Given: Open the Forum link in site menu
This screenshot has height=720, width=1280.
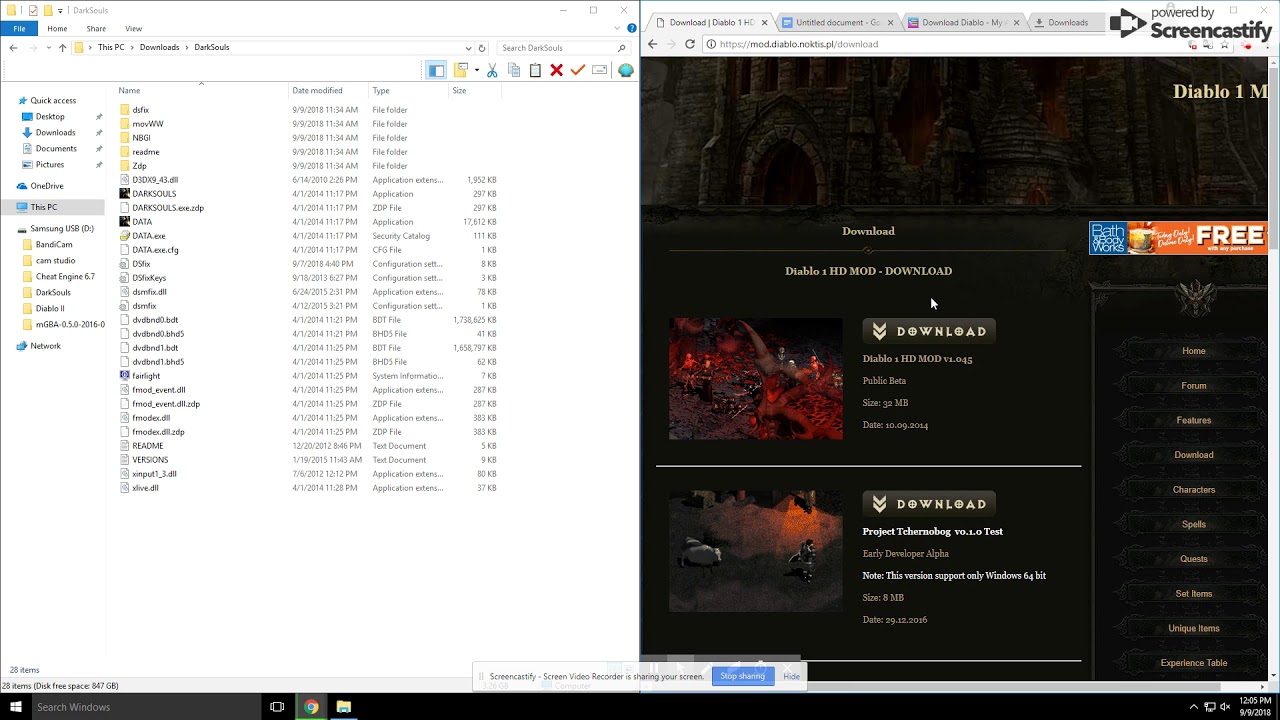Looking at the screenshot, I should pyautogui.click(x=1194, y=386).
